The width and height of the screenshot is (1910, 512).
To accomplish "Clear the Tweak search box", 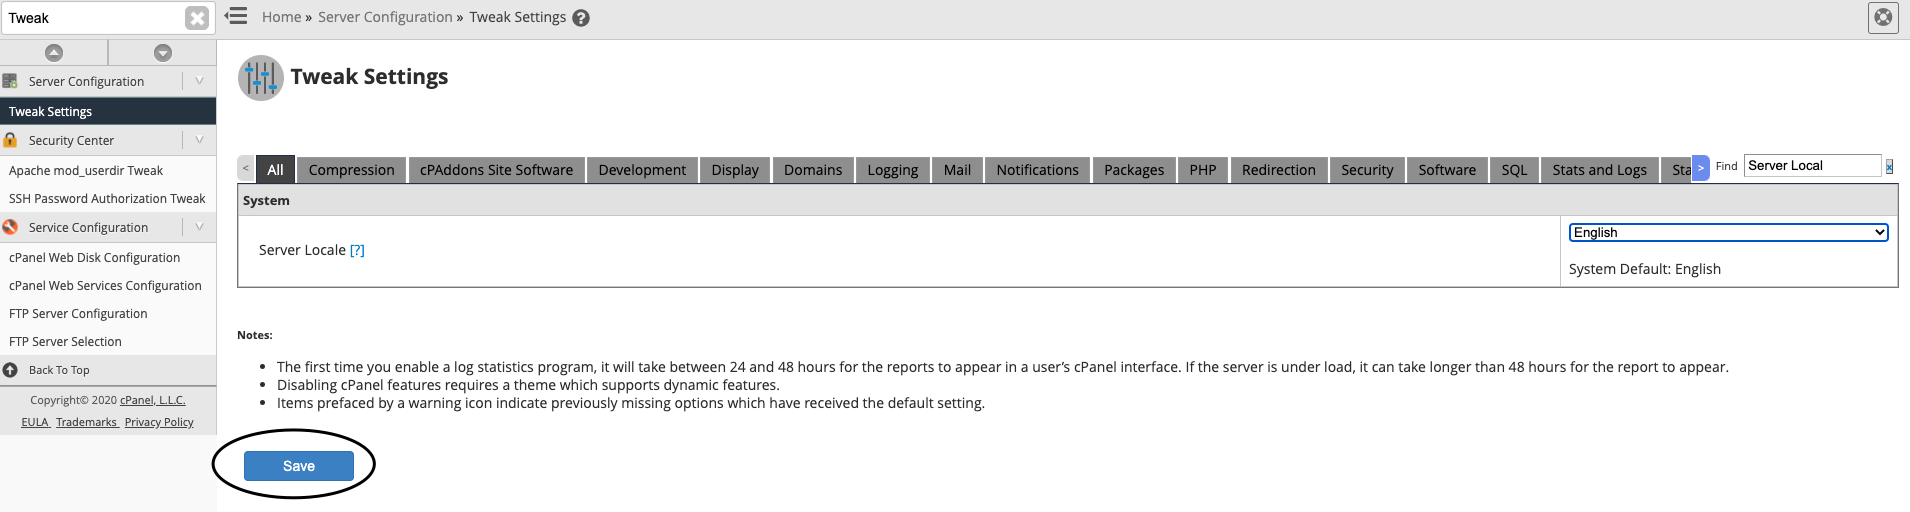I will (197, 18).
